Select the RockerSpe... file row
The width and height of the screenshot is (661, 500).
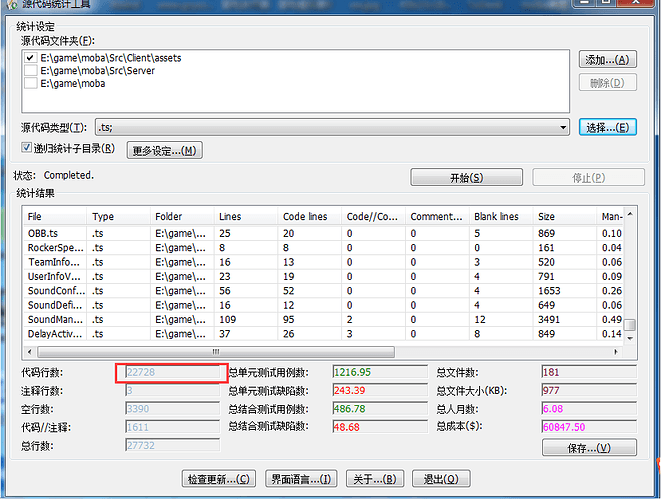[322, 247]
